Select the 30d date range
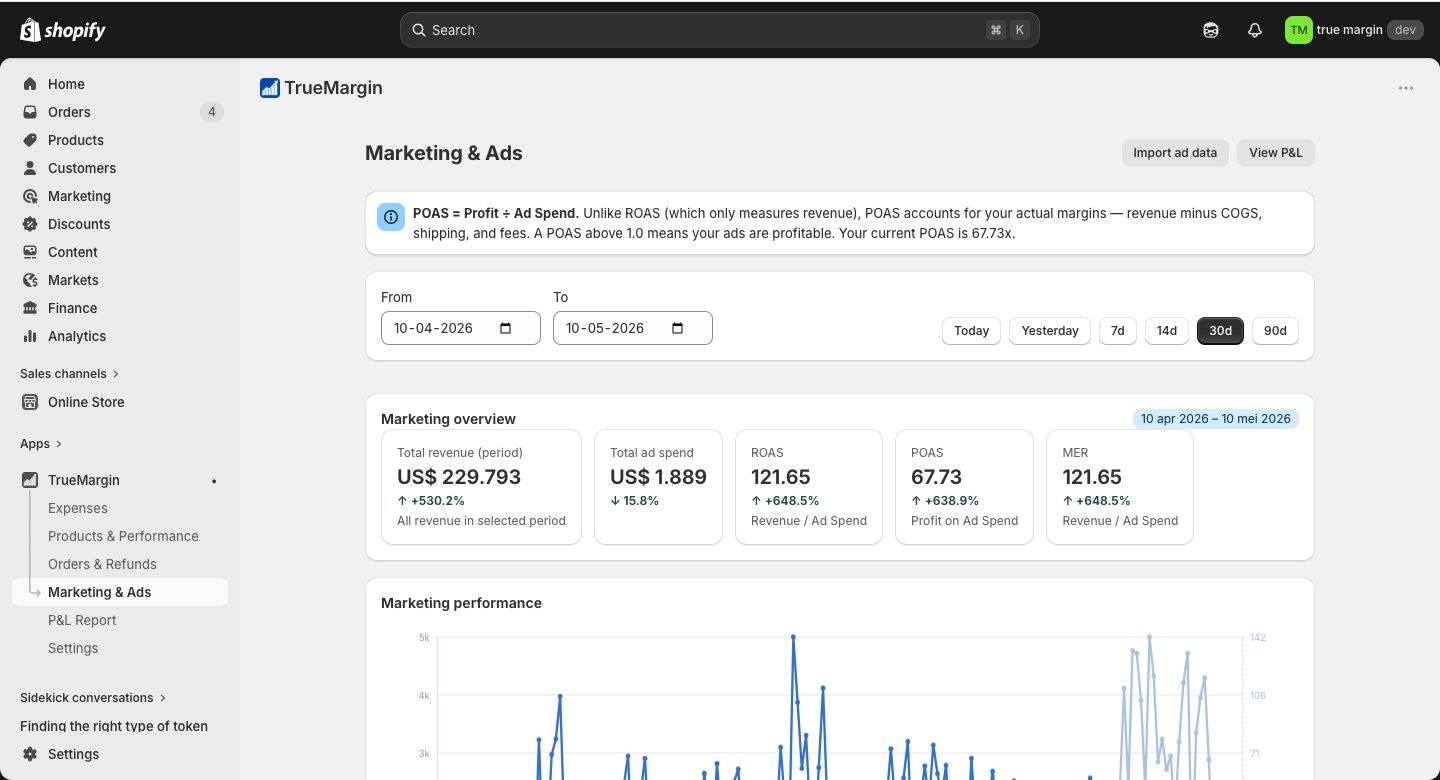 [1220, 330]
